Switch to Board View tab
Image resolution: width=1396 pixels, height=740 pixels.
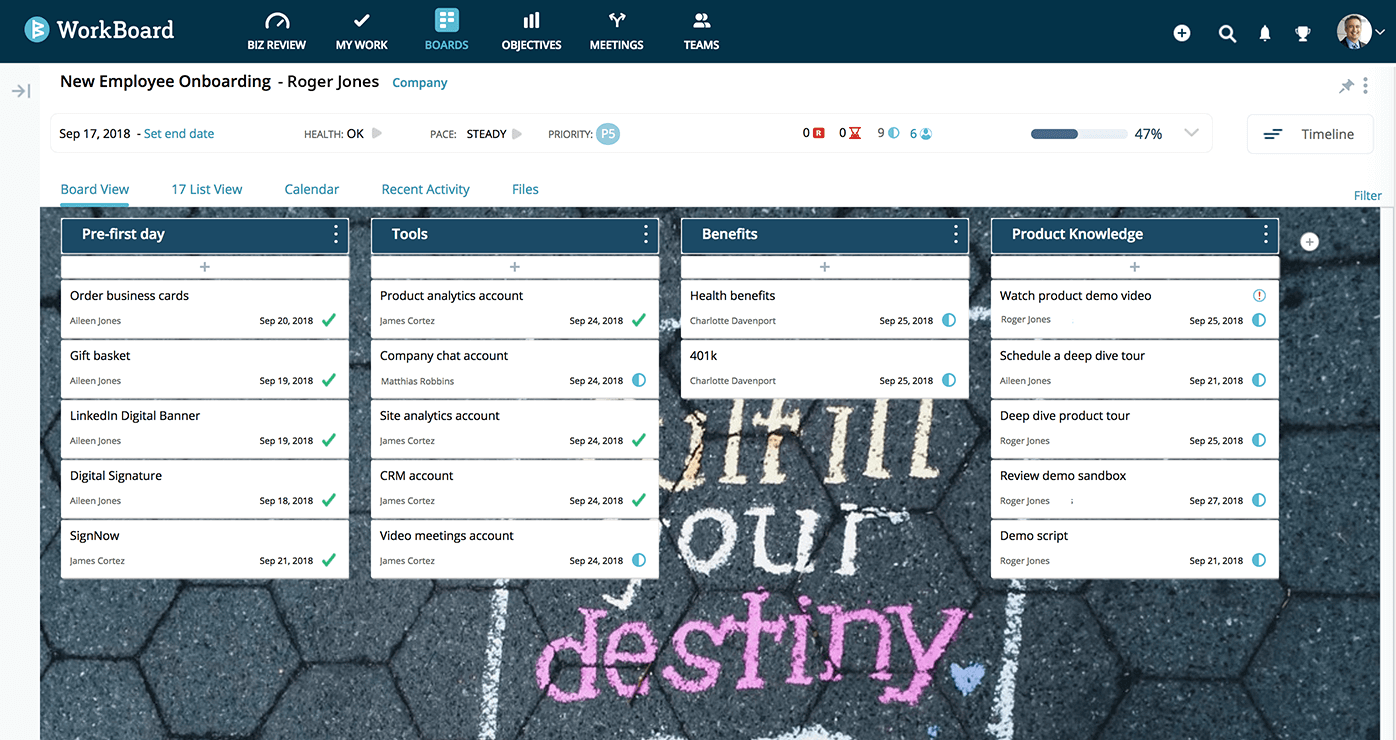tap(95, 189)
